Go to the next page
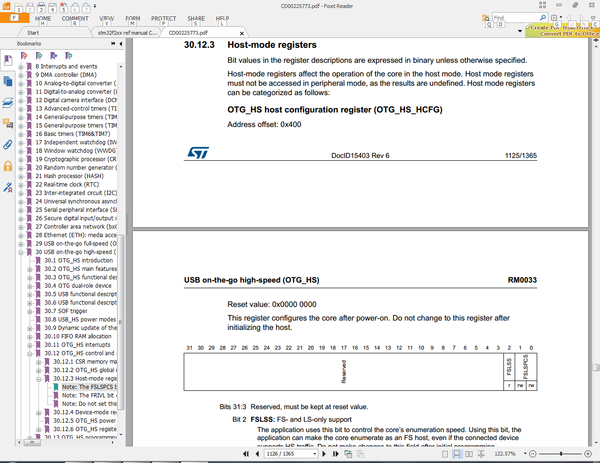The image size is (600, 463). (x=324, y=454)
